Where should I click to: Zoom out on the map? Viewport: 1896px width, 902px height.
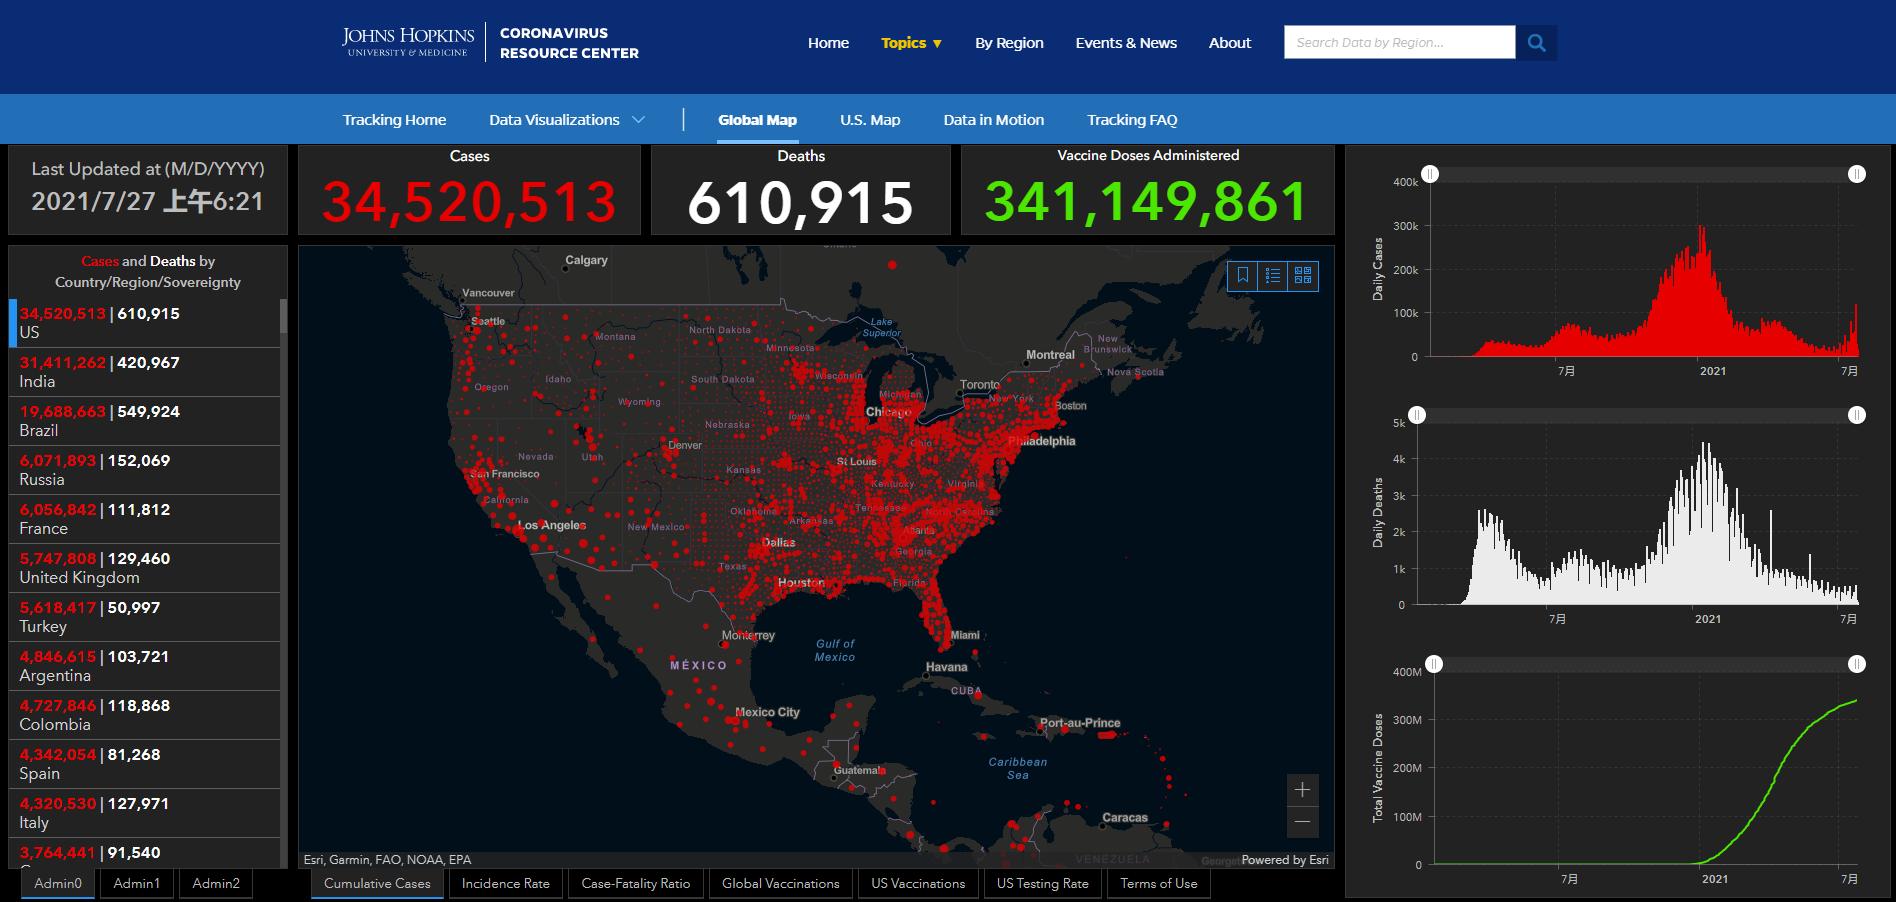(1302, 822)
